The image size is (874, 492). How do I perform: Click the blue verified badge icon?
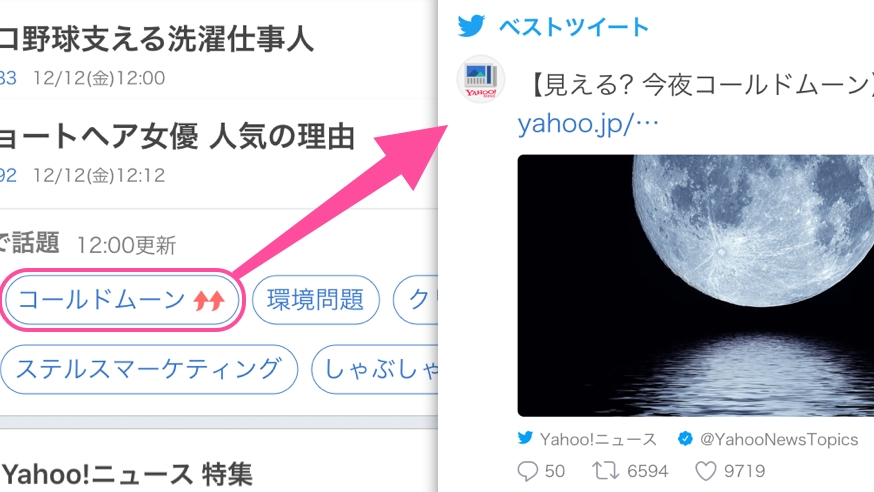point(685,439)
